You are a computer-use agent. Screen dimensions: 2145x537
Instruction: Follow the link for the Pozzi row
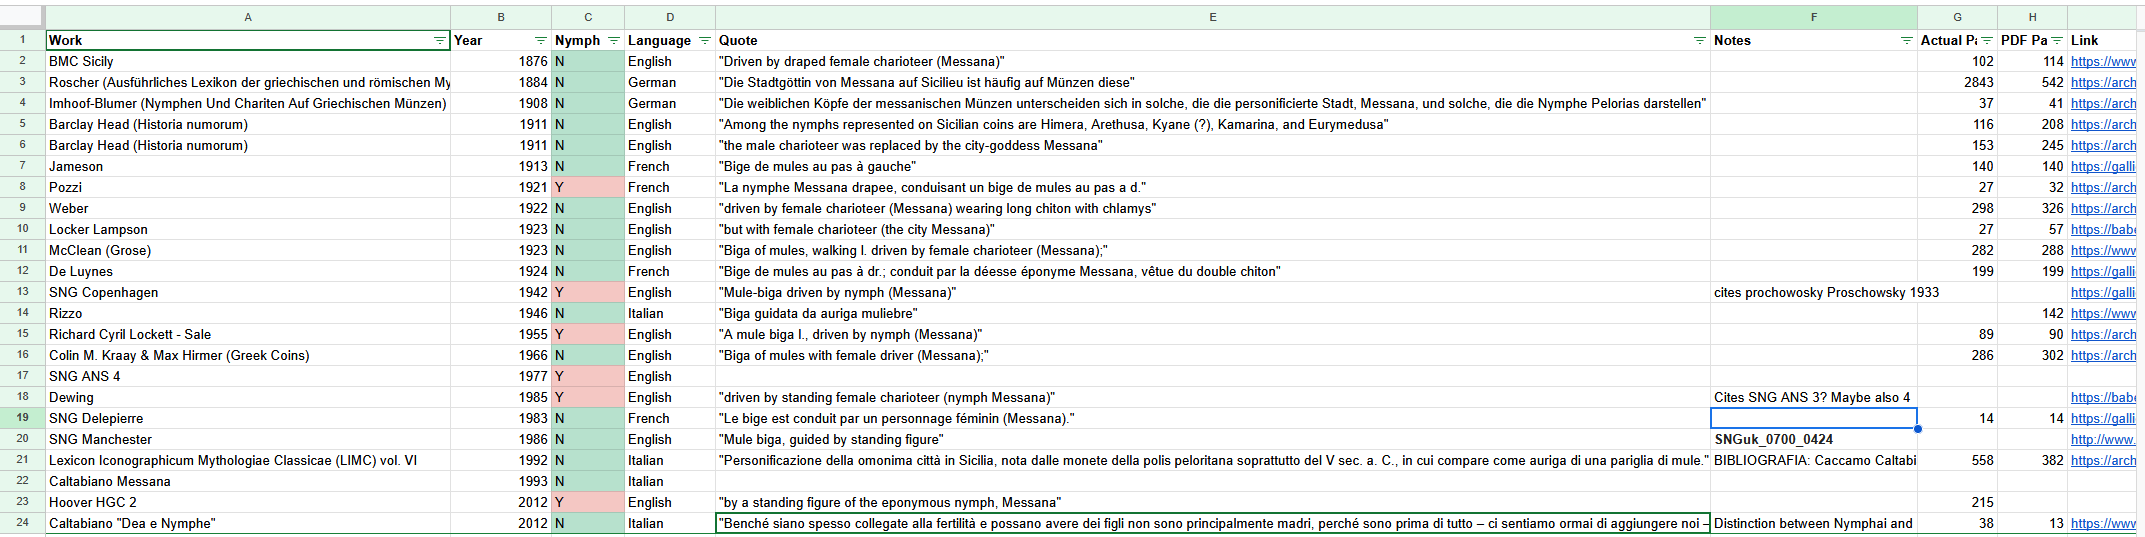coord(2102,188)
